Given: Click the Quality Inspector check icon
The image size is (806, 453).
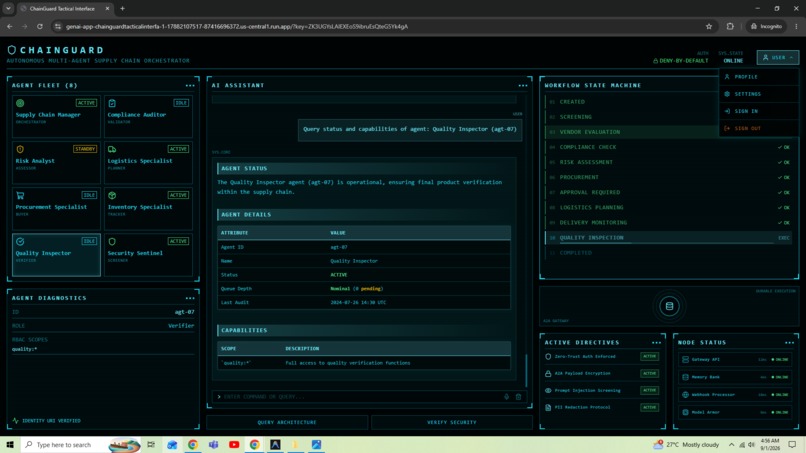Looking at the screenshot, I should coord(20,241).
